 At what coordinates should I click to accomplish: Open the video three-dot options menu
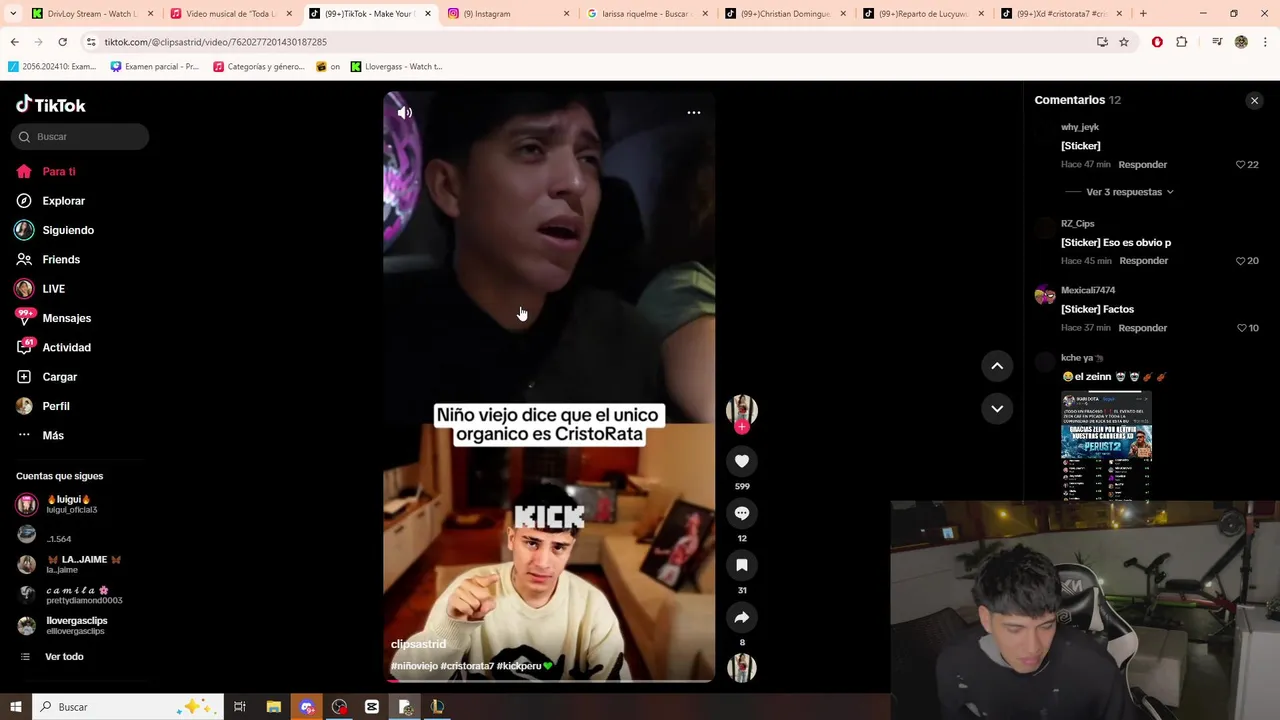point(694,113)
